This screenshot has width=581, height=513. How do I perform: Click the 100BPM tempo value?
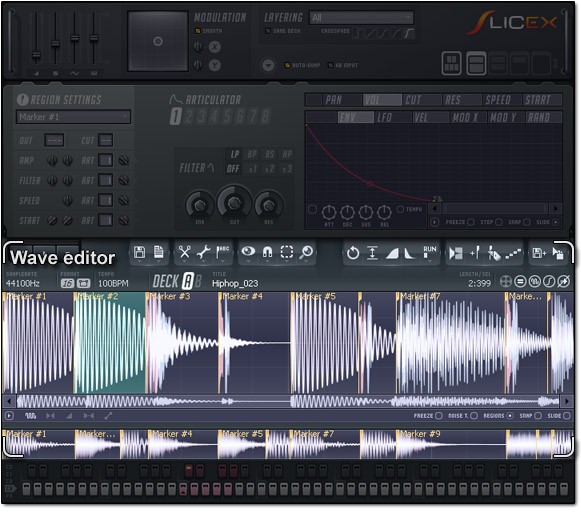(113, 284)
